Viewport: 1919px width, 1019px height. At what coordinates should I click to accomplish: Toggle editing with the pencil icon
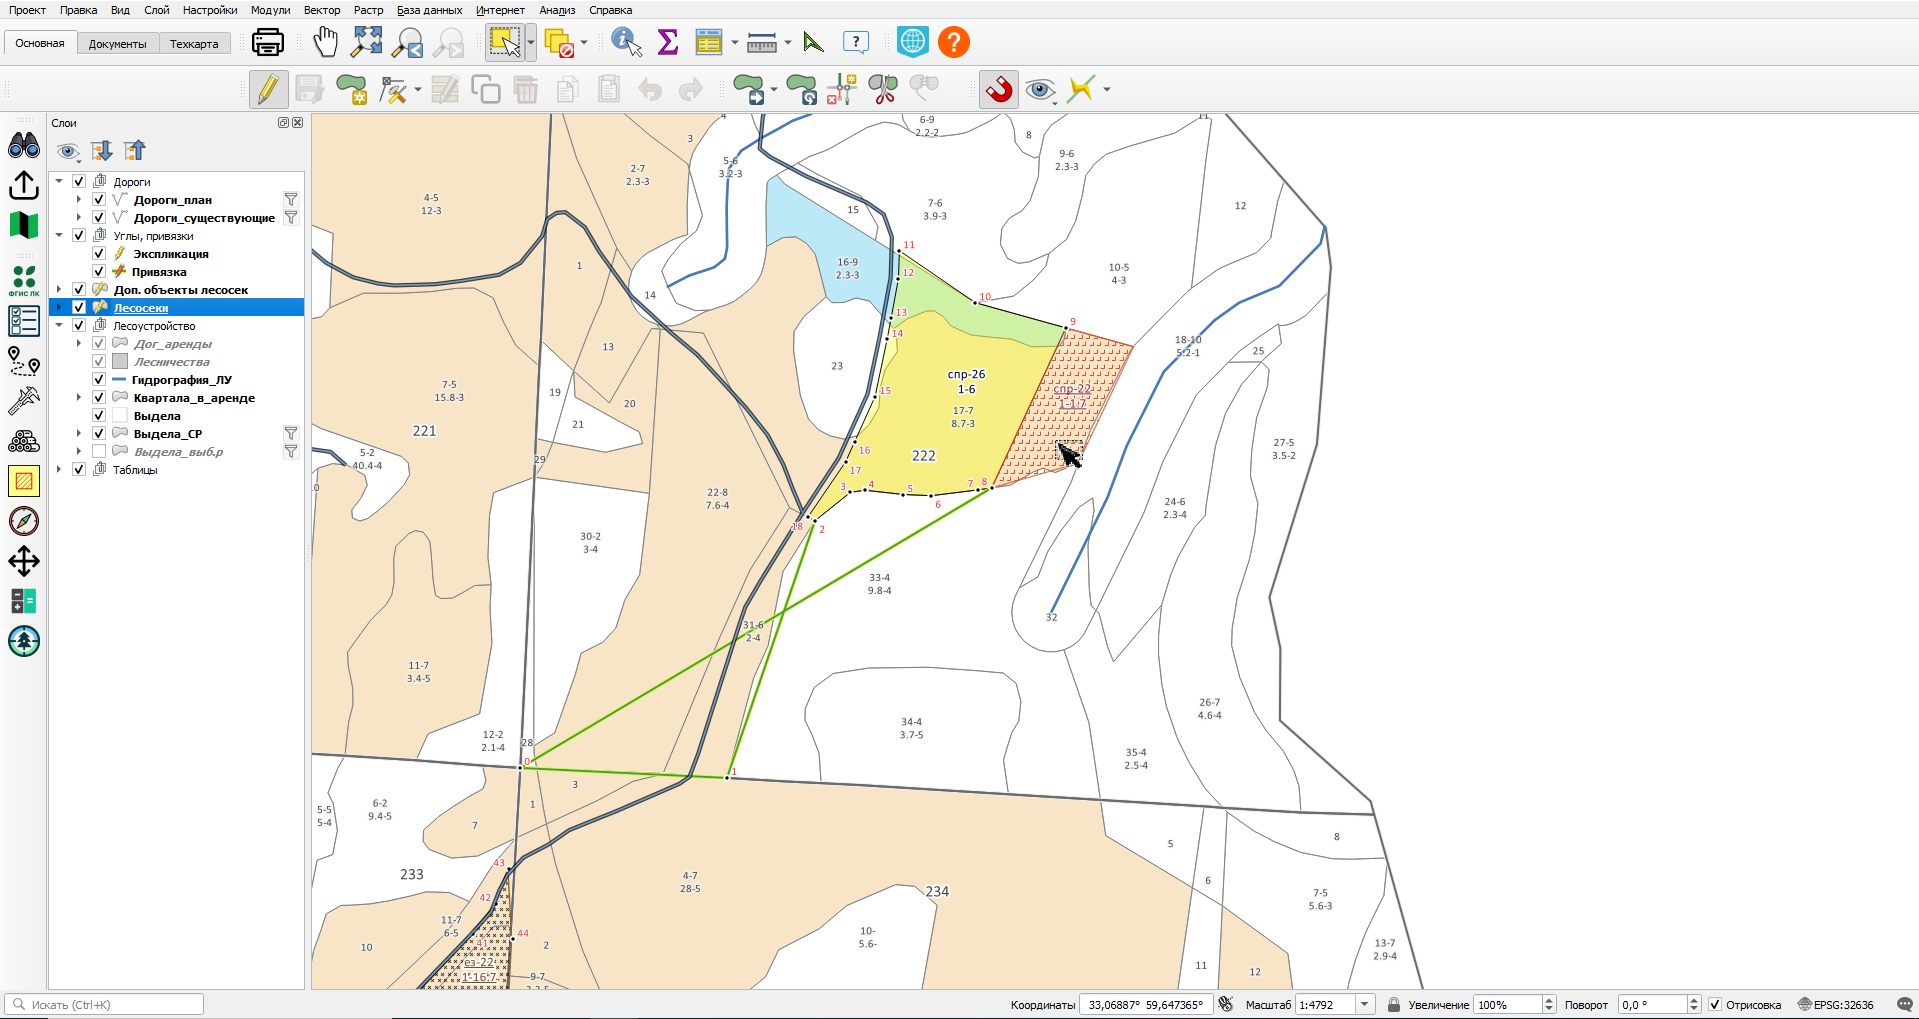tap(268, 89)
